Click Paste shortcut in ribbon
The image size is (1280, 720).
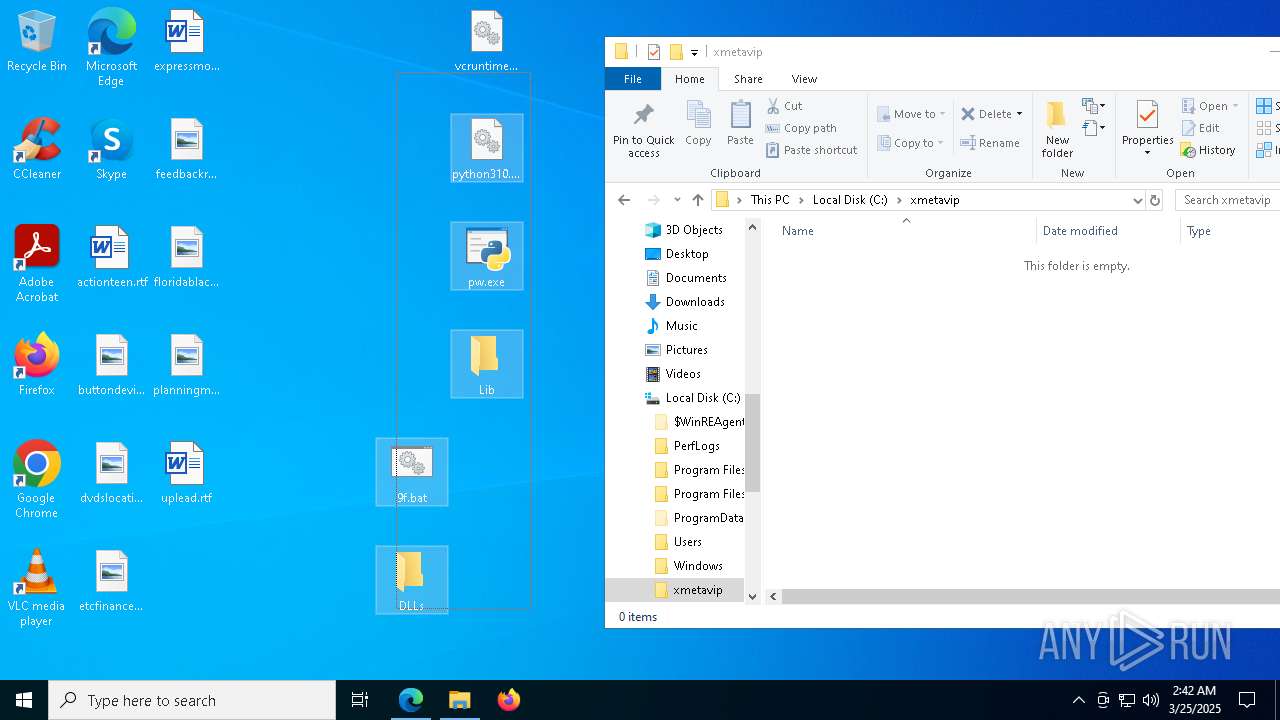[x=811, y=150]
